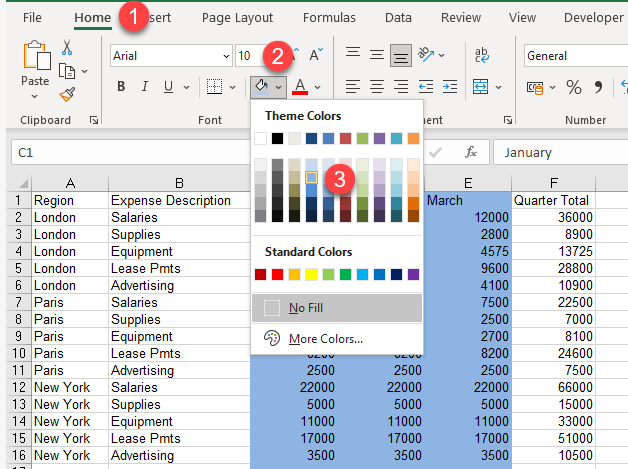The image size is (628, 469).
Task: Toggle Underline formatting
Action: [169, 87]
